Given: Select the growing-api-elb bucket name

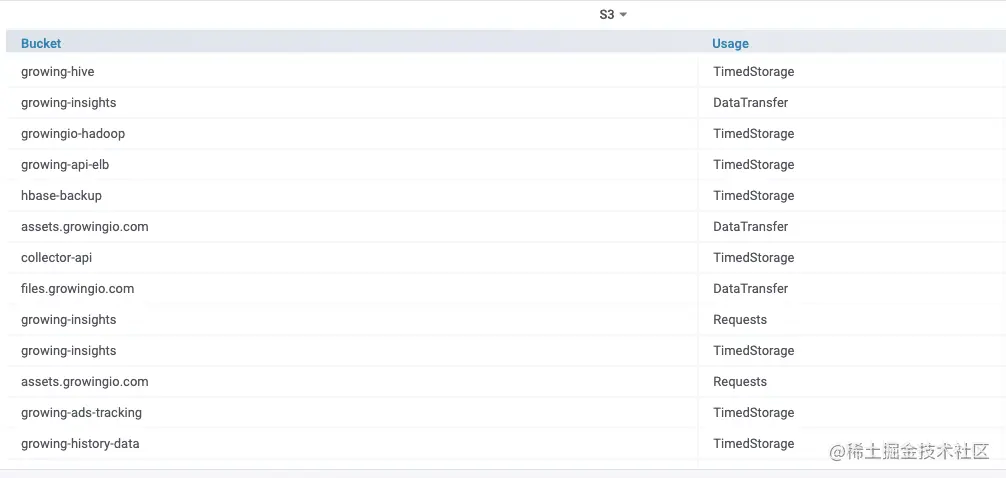Looking at the screenshot, I should pos(65,165).
